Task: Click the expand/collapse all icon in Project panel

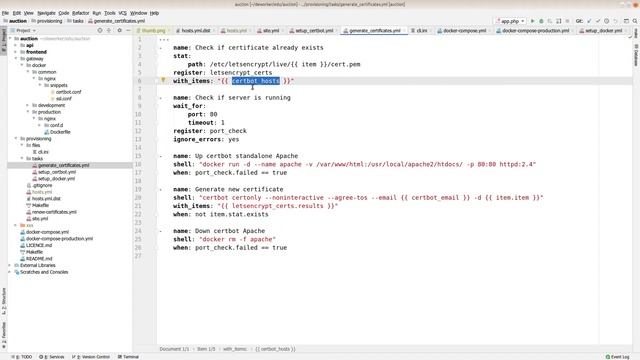Action: coord(109,30)
